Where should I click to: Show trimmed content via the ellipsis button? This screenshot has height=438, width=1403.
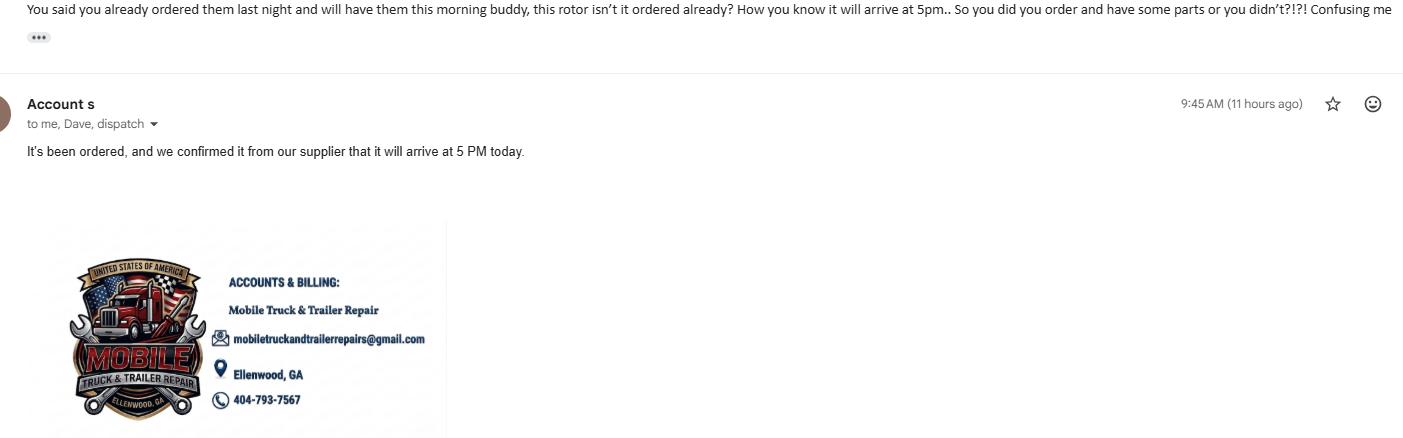(x=39, y=37)
